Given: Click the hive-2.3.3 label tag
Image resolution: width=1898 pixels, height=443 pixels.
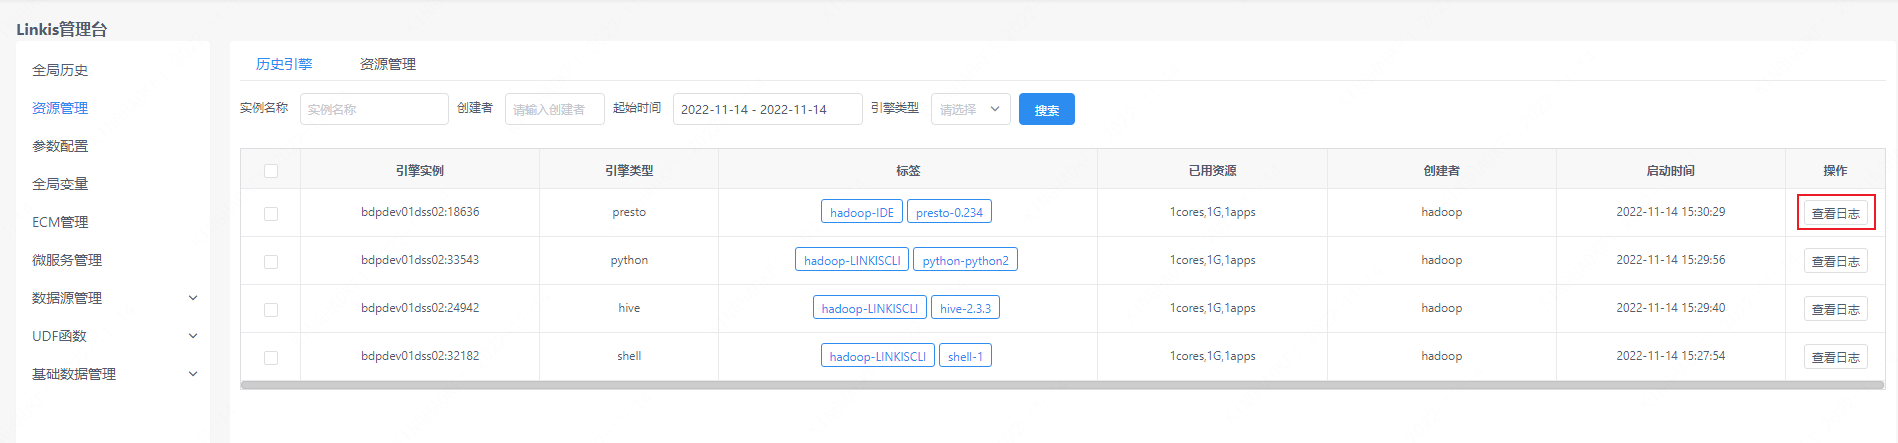Looking at the screenshot, I should [x=965, y=308].
